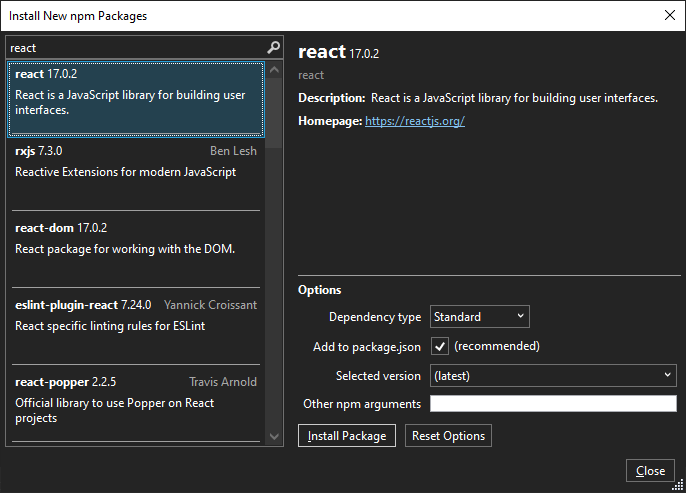Click the results list scroll up arrow
Image resolution: width=686 pixels, height=493 pixels.
pyautogui.click(x=274, y=70)
